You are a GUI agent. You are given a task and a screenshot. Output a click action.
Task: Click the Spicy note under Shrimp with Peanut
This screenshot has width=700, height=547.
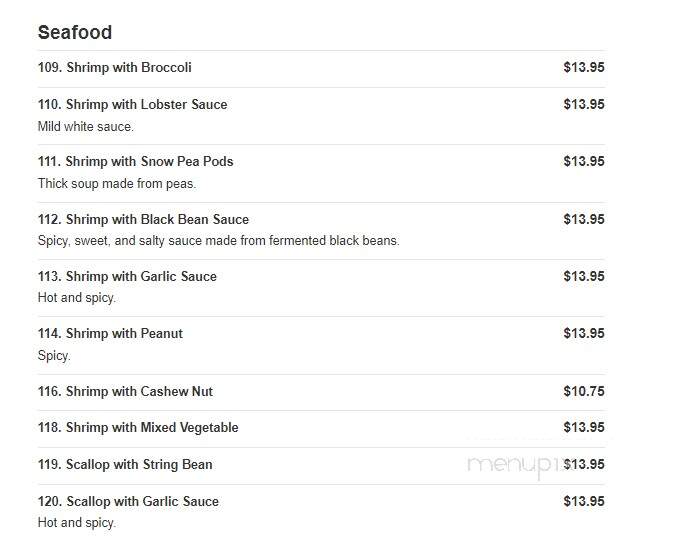(x=54, y=356)
